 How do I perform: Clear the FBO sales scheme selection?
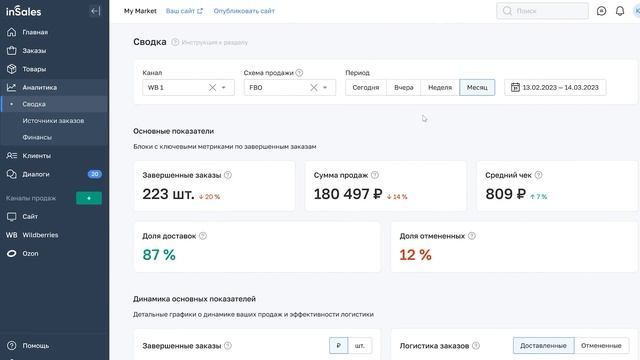(x=313, y=87)
